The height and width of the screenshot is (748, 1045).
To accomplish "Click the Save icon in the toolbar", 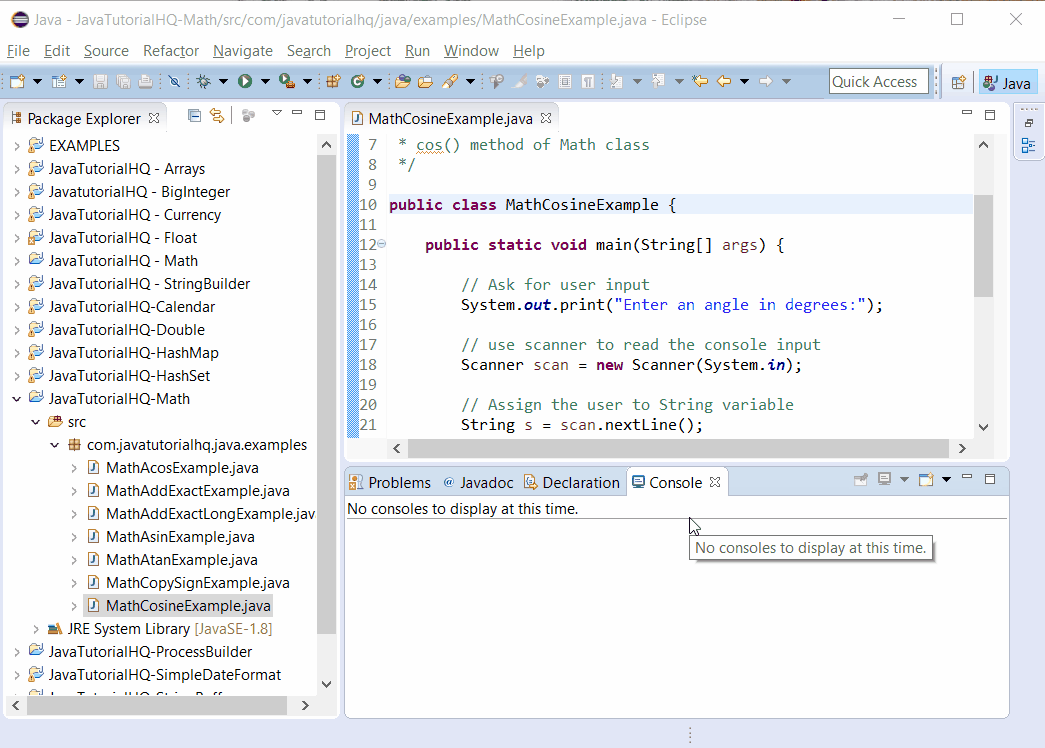I will pyautogui.click(x=99, y=81).
